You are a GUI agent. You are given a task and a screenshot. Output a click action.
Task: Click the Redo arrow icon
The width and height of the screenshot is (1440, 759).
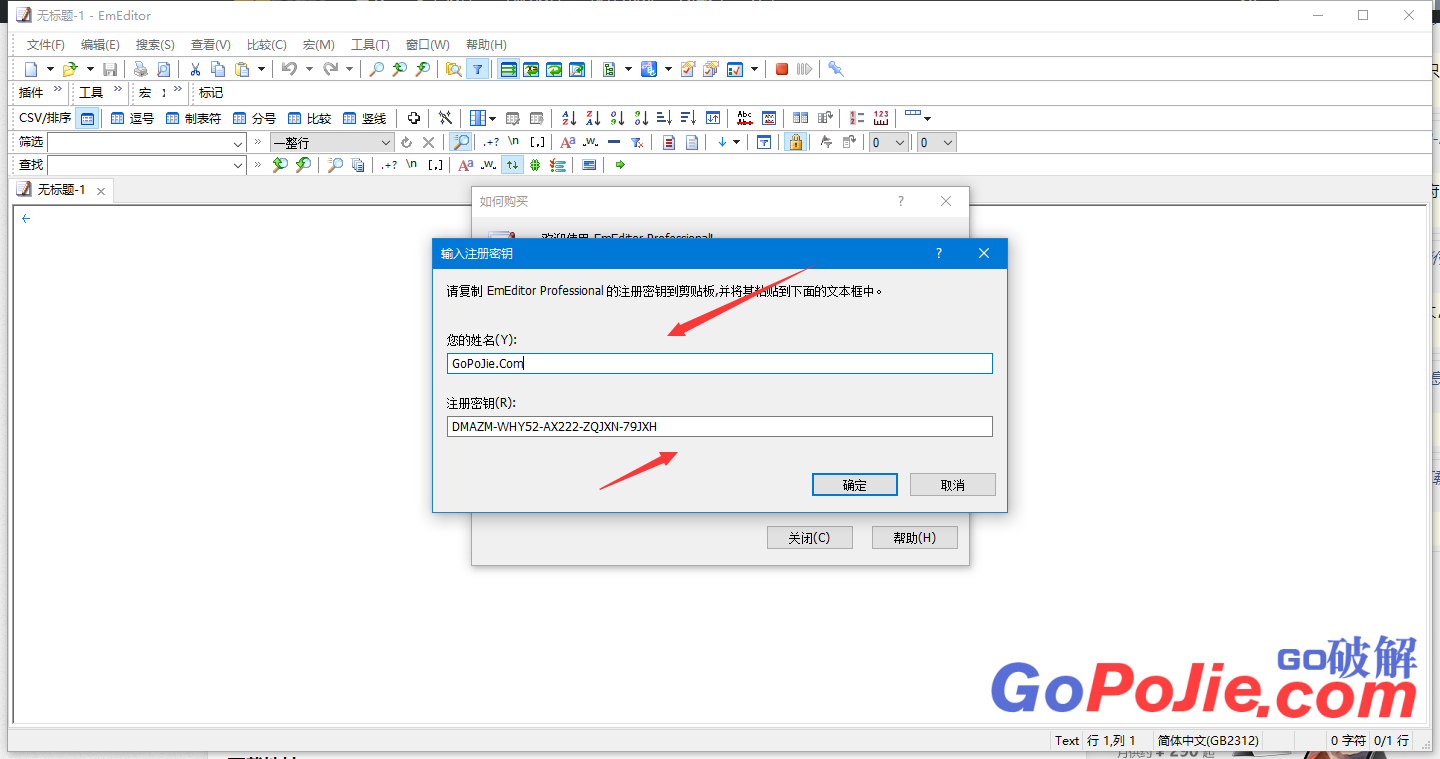tap(330, 69)
